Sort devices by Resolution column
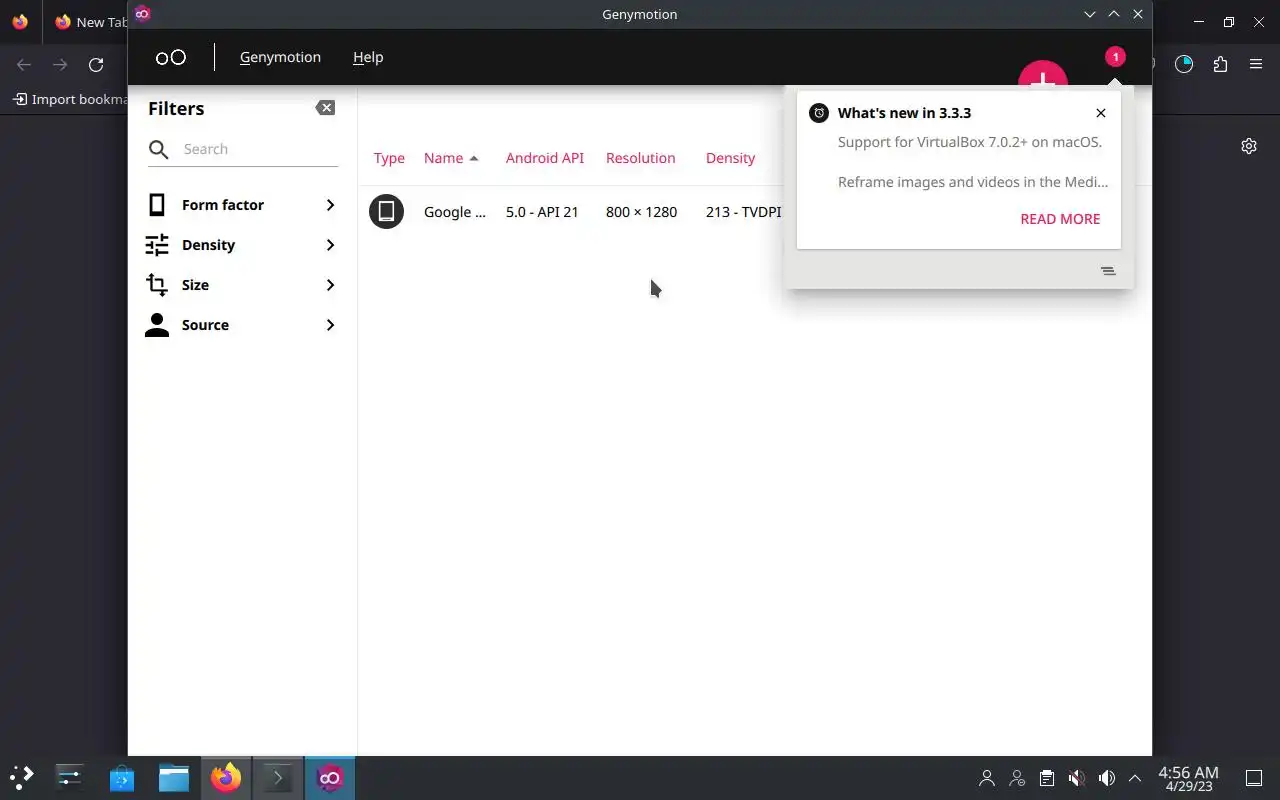The height and width of the screenshot is (800, 1280). [x=641, y=158]
